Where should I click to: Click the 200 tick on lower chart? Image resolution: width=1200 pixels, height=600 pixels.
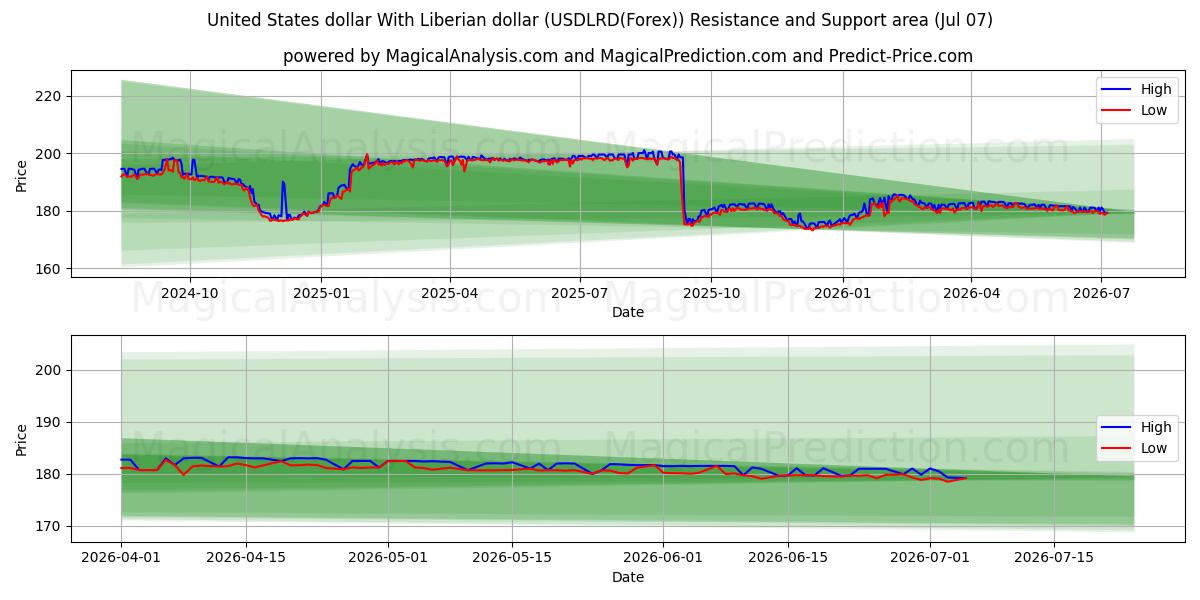point(50,370)
